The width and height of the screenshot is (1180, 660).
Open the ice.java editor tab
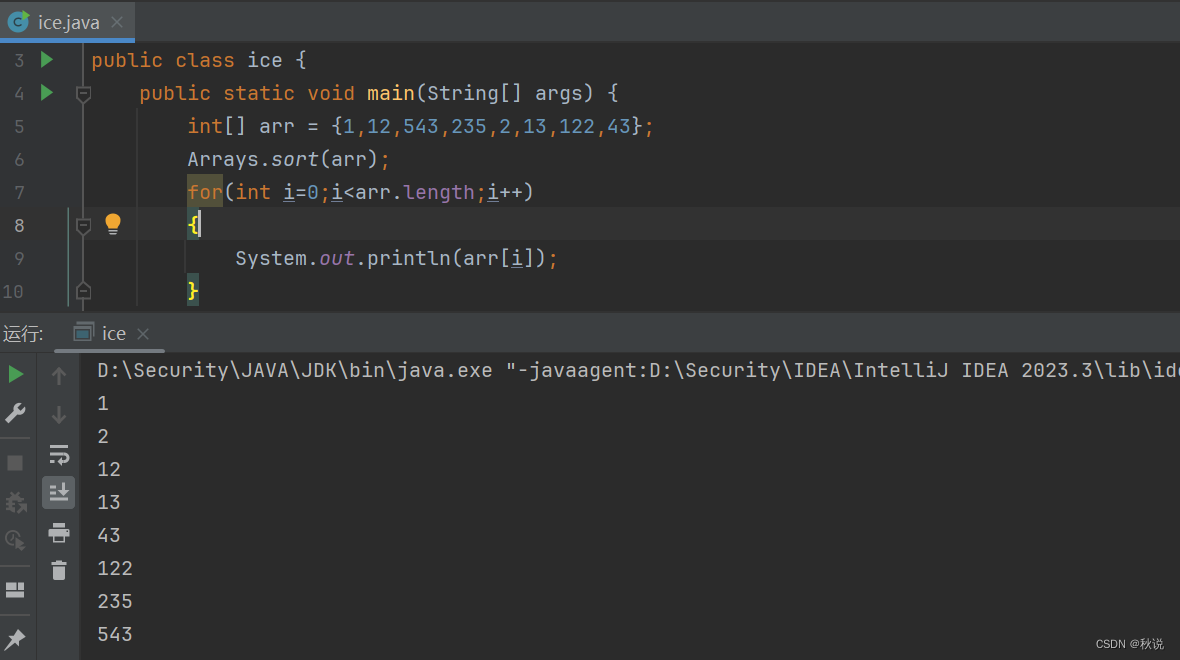pyautogui.click(x=67, y=22)
